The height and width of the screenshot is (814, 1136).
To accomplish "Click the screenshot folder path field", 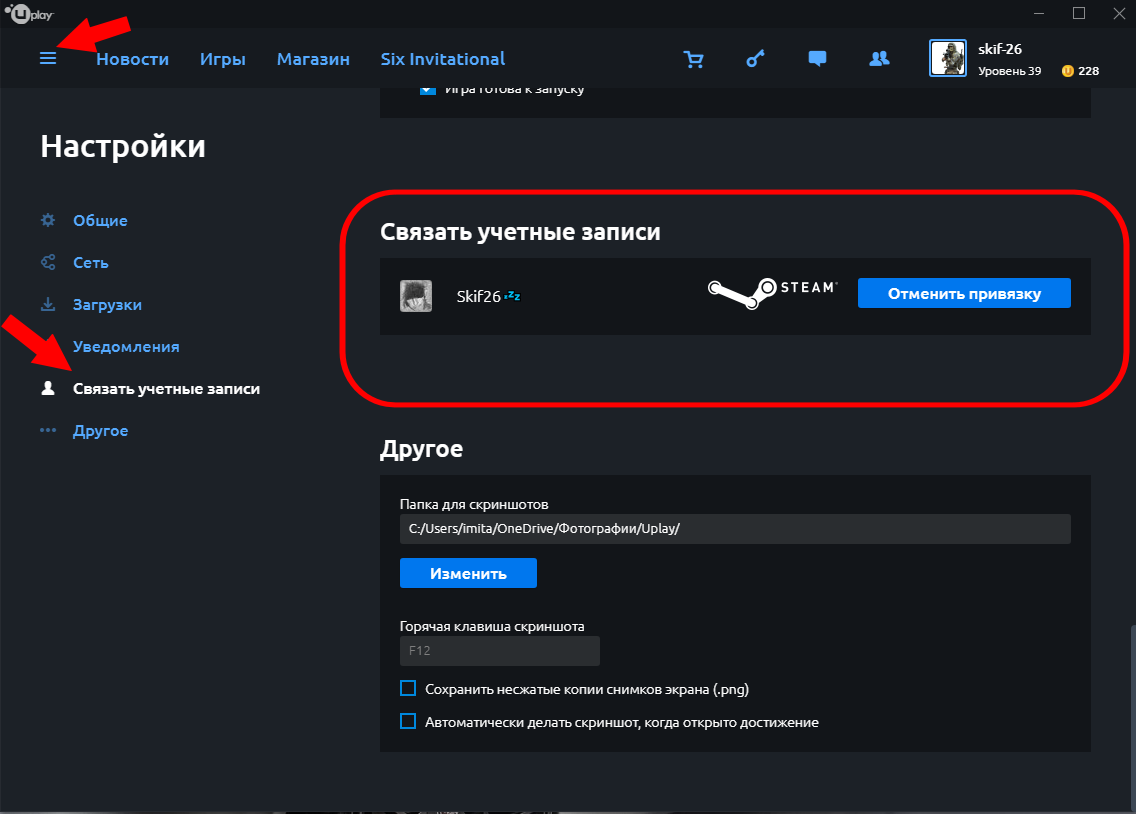I will point(735,529).
